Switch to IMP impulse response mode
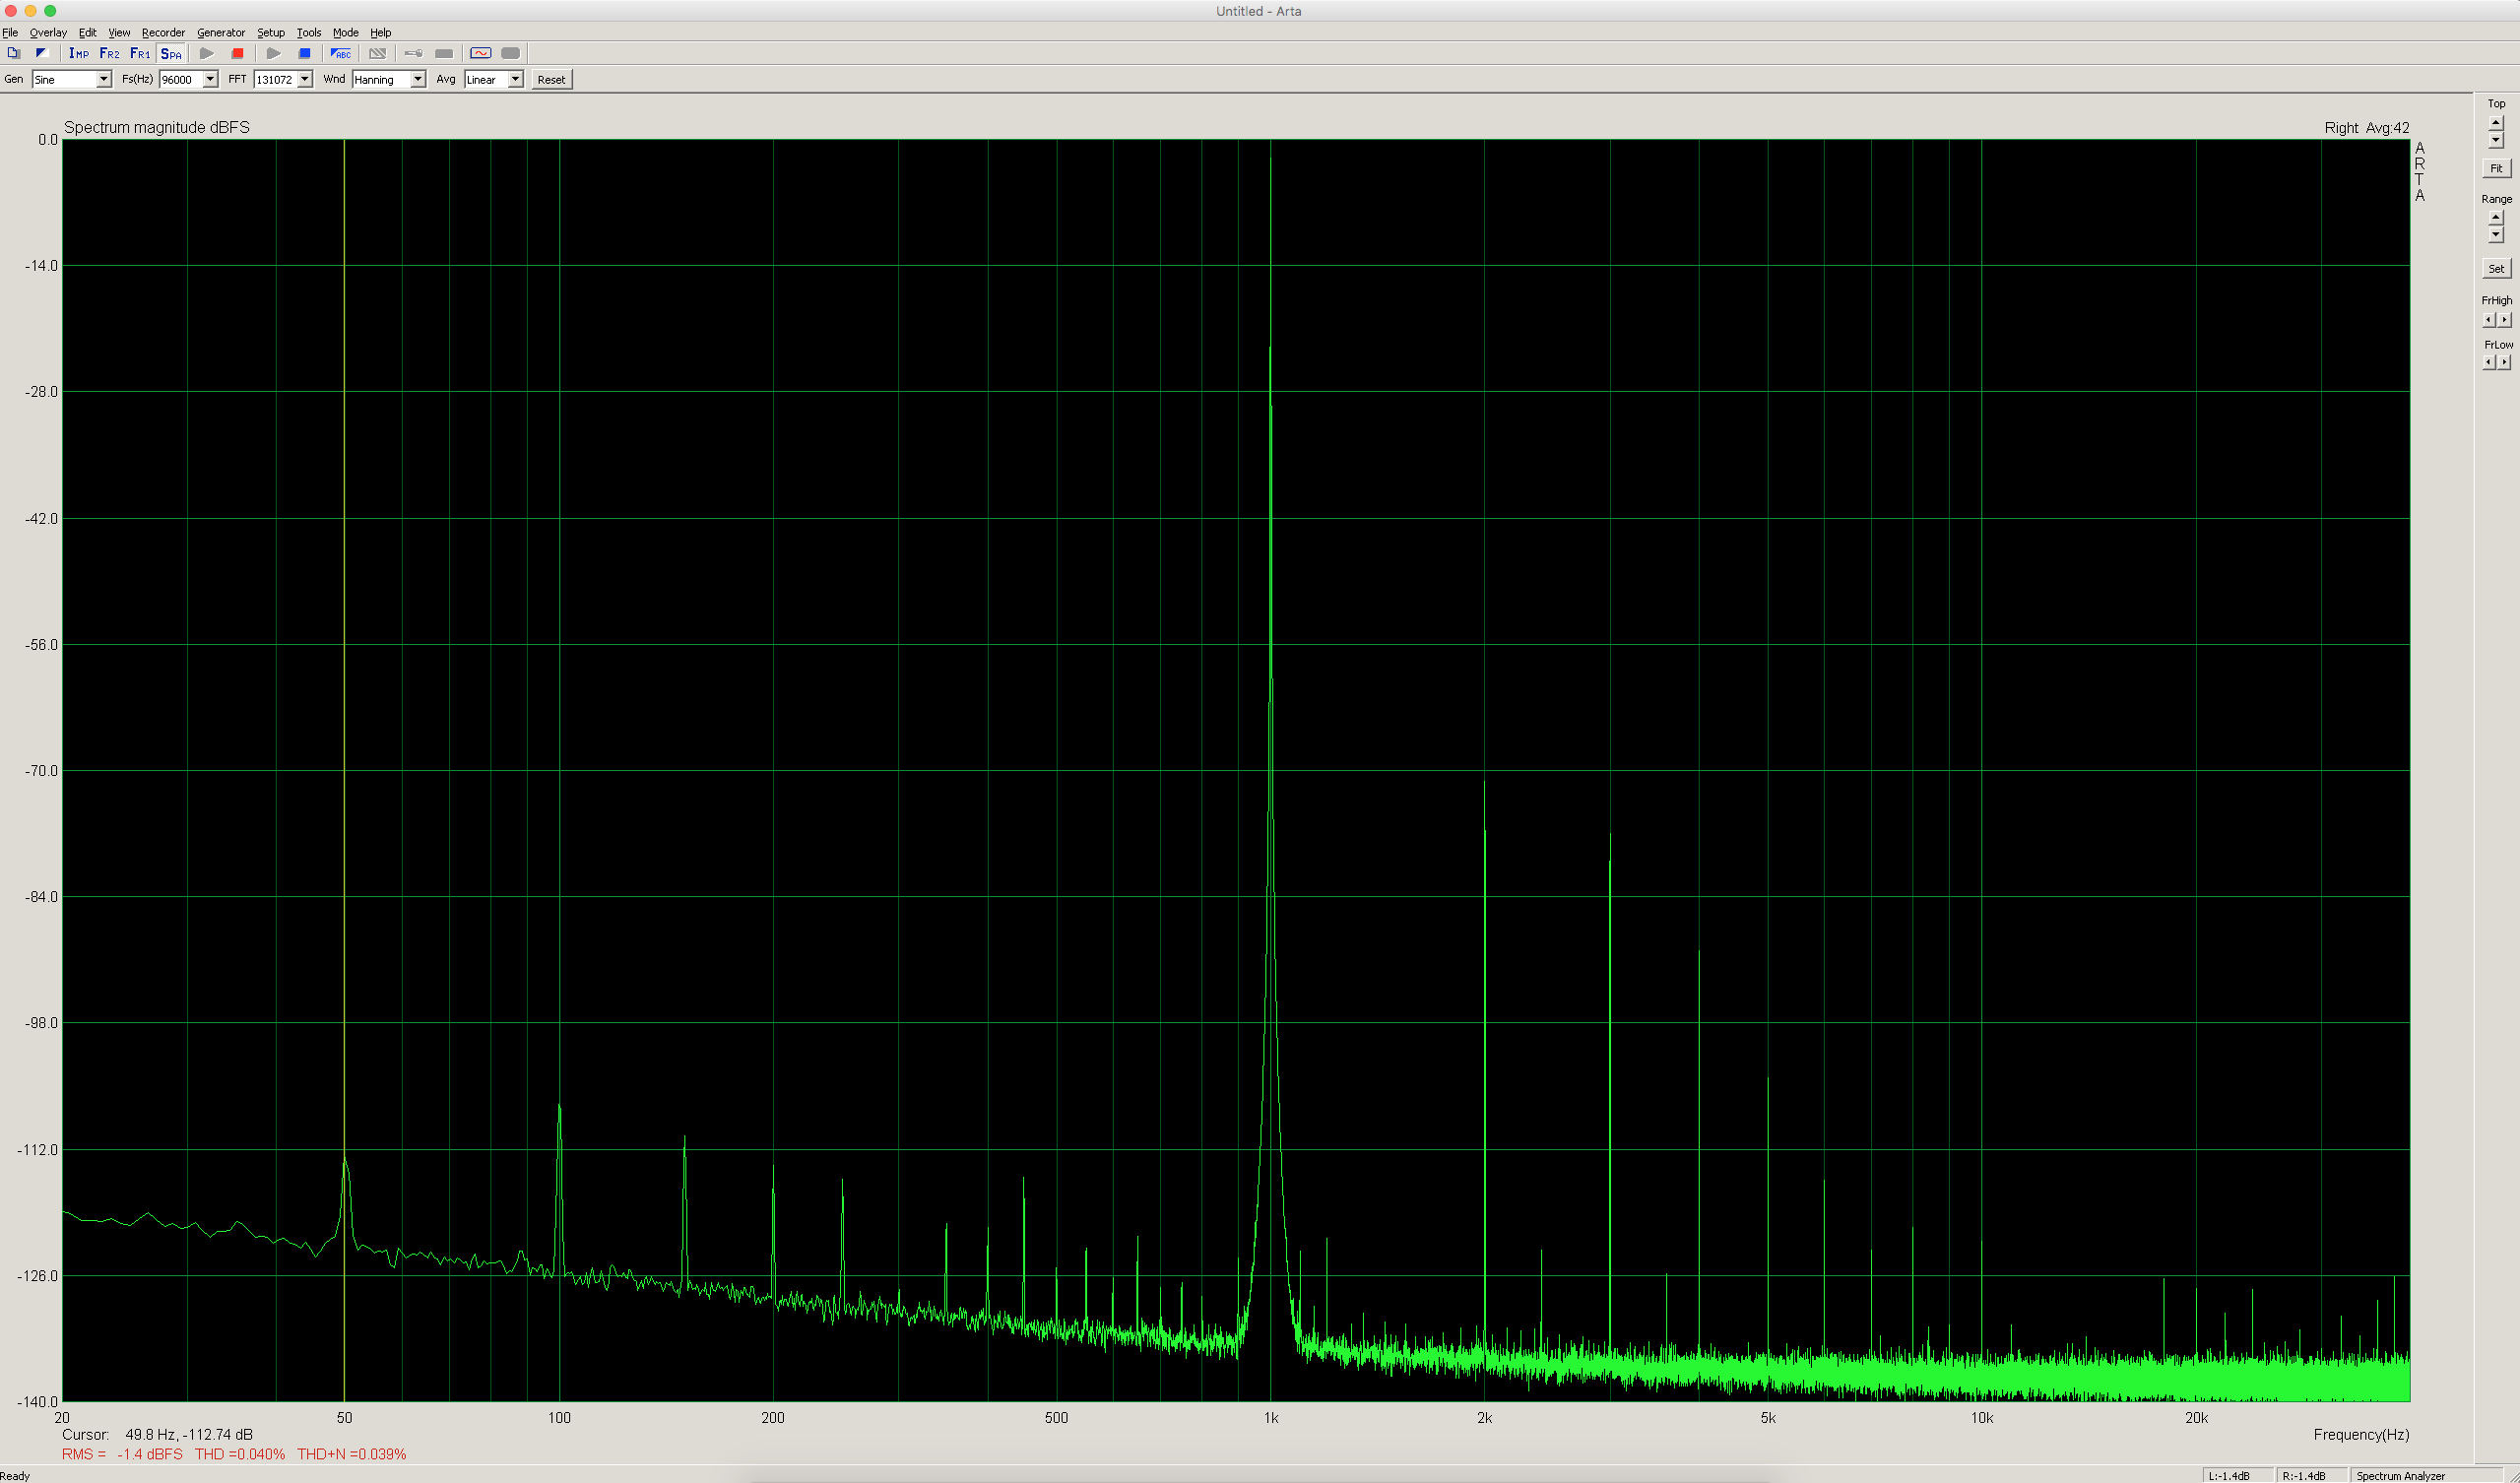The height and width of the screenshot is (1483, 2520). pos(78,54)
